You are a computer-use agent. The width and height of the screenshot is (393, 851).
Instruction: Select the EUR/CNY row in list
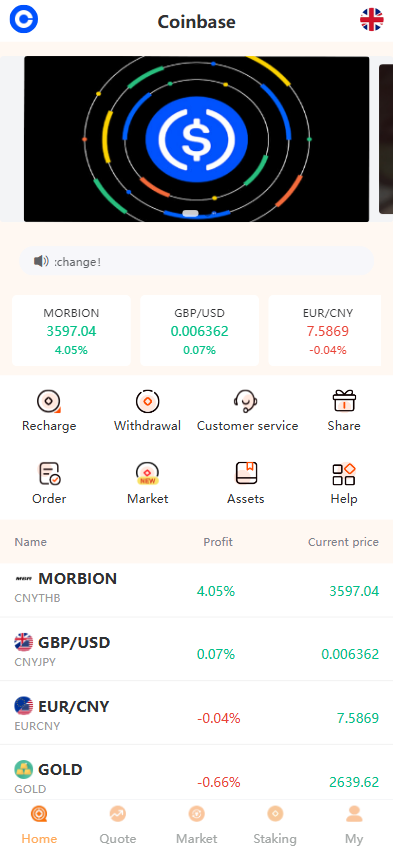click(196, 713)
